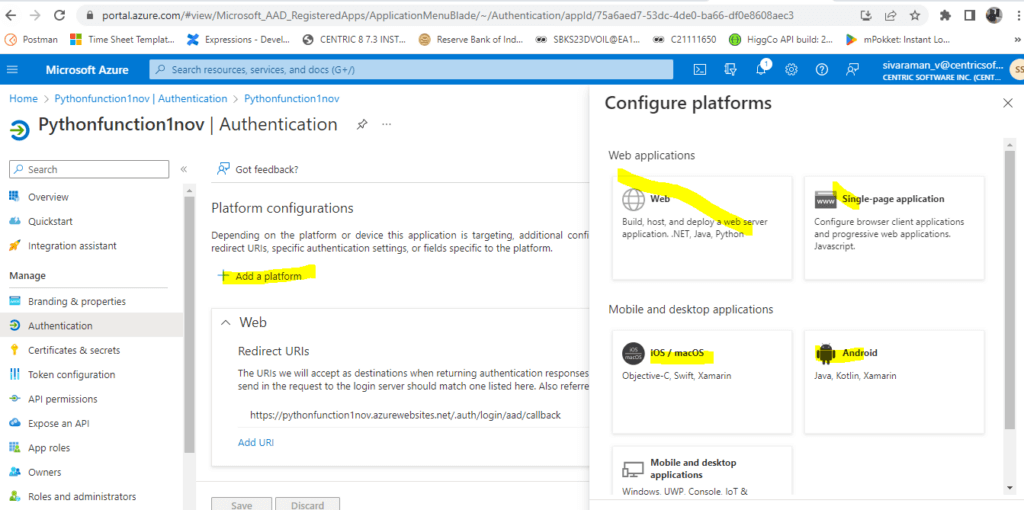
Task: Open the last Pythonfunction1nov breadcrumb
Action: [x=291, y=99]
